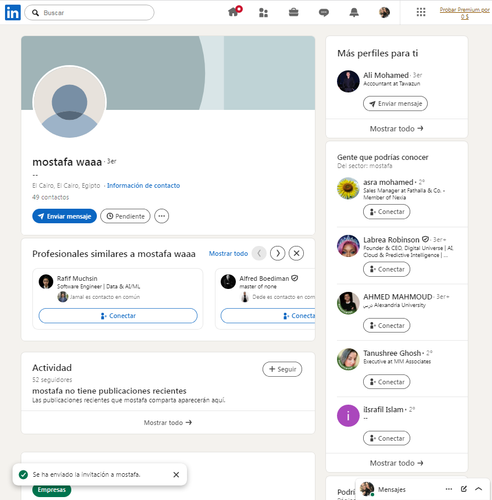The height and width of the screenshot is (500, 492).
Task: Open Alfred Boediman's profile name
Action: pos(264,278)
